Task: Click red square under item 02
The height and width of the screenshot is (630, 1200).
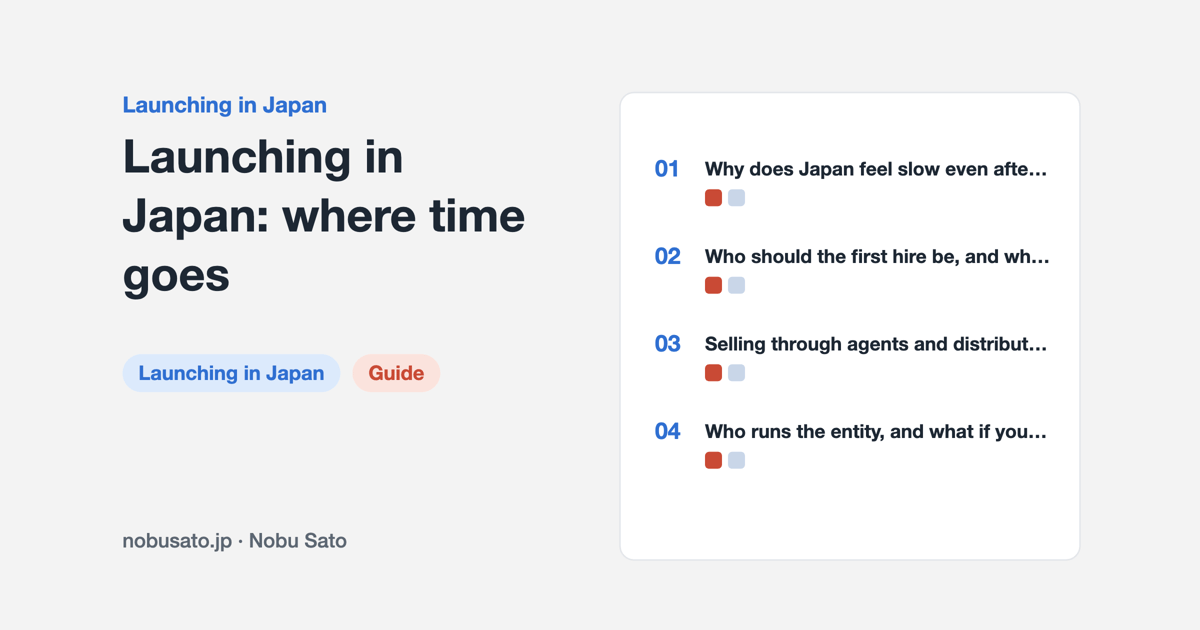Action: pos(713,285)
